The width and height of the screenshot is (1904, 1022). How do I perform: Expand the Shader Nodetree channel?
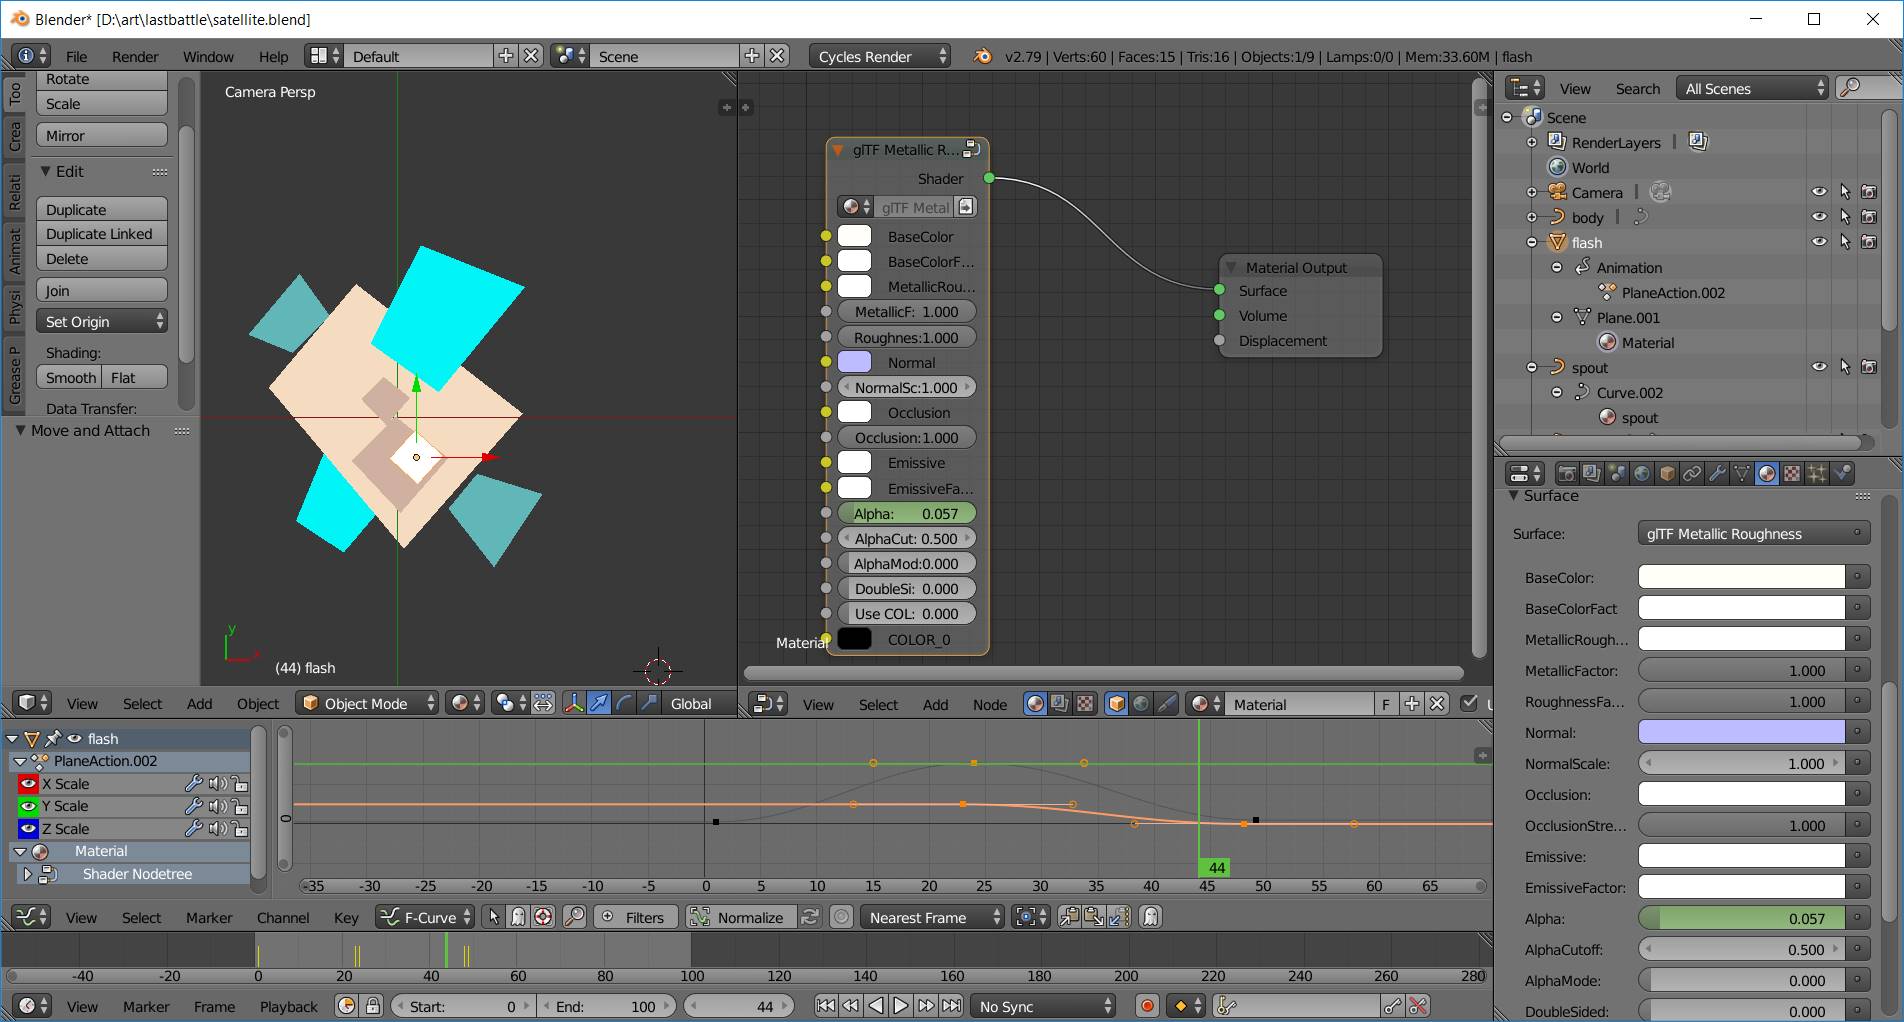27,874
